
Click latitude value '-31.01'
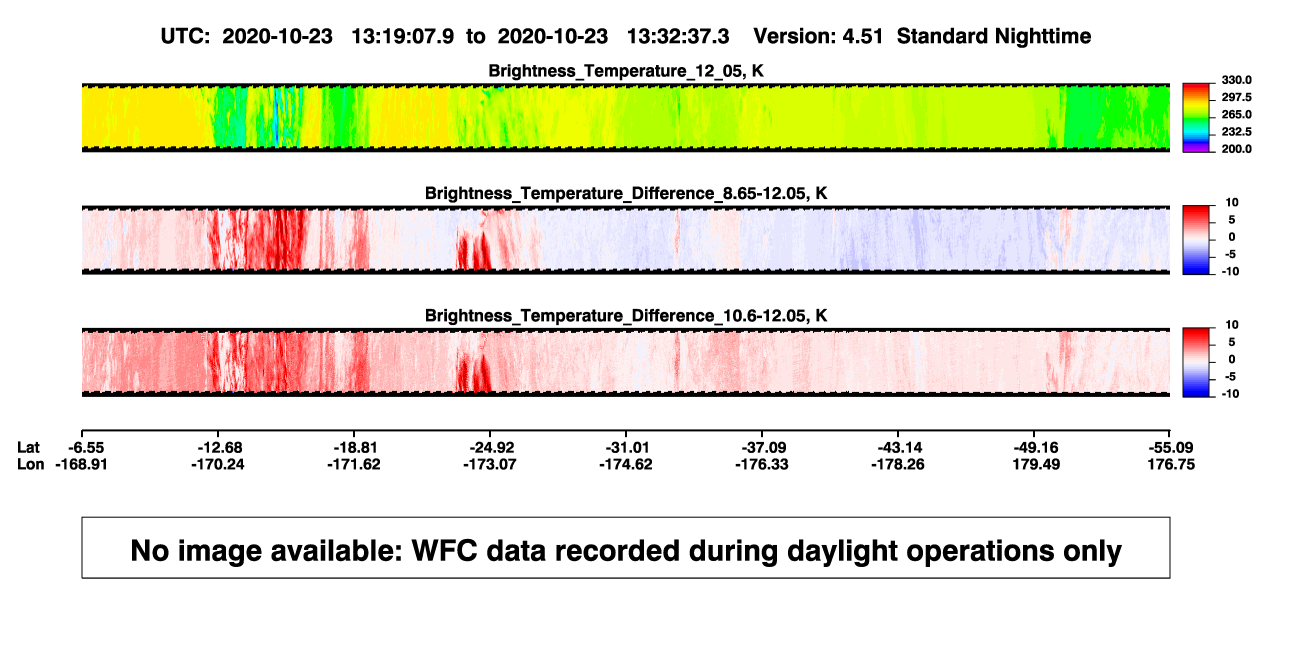[629, 447]
